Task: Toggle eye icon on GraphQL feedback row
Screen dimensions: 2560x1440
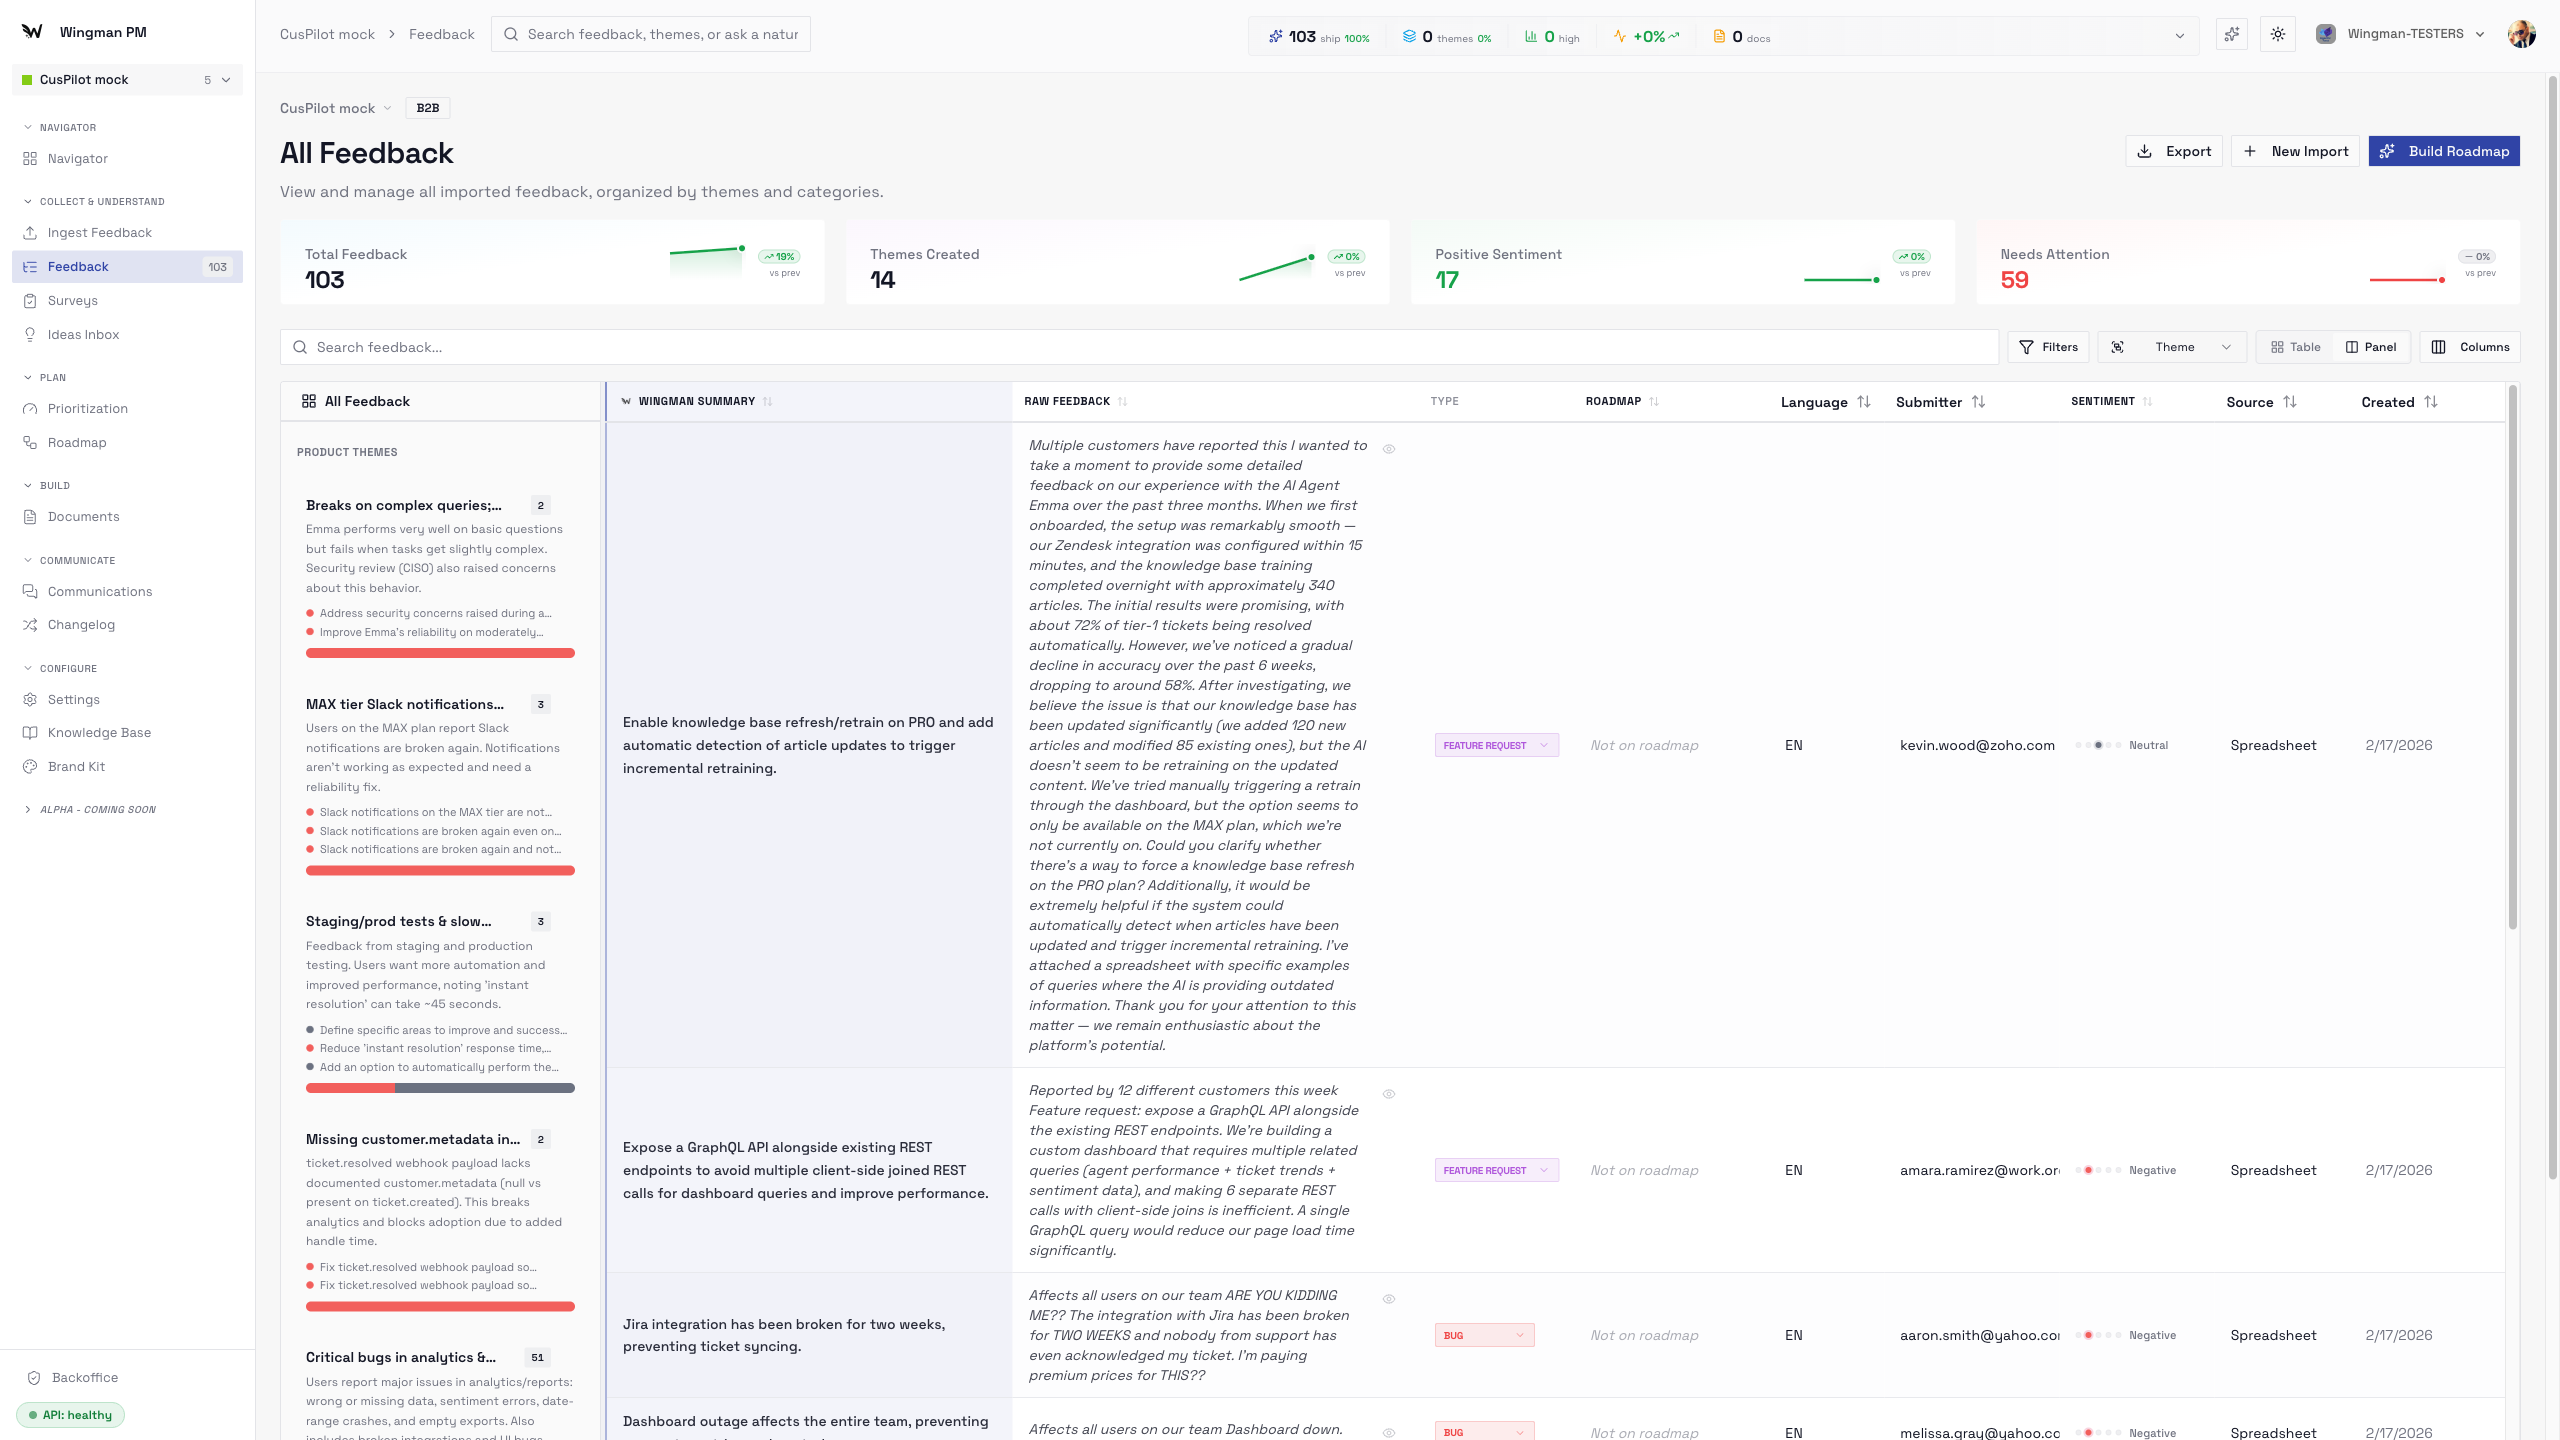Action: pos(1389,1094)
